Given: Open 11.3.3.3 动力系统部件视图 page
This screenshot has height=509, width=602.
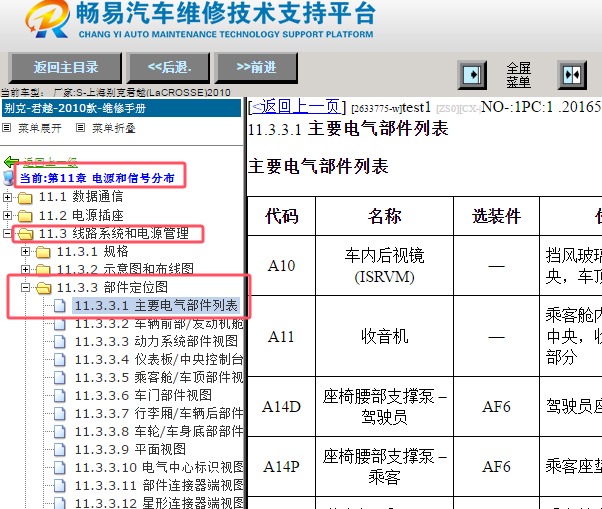Looking at the screenshot, I should (156, 341).
